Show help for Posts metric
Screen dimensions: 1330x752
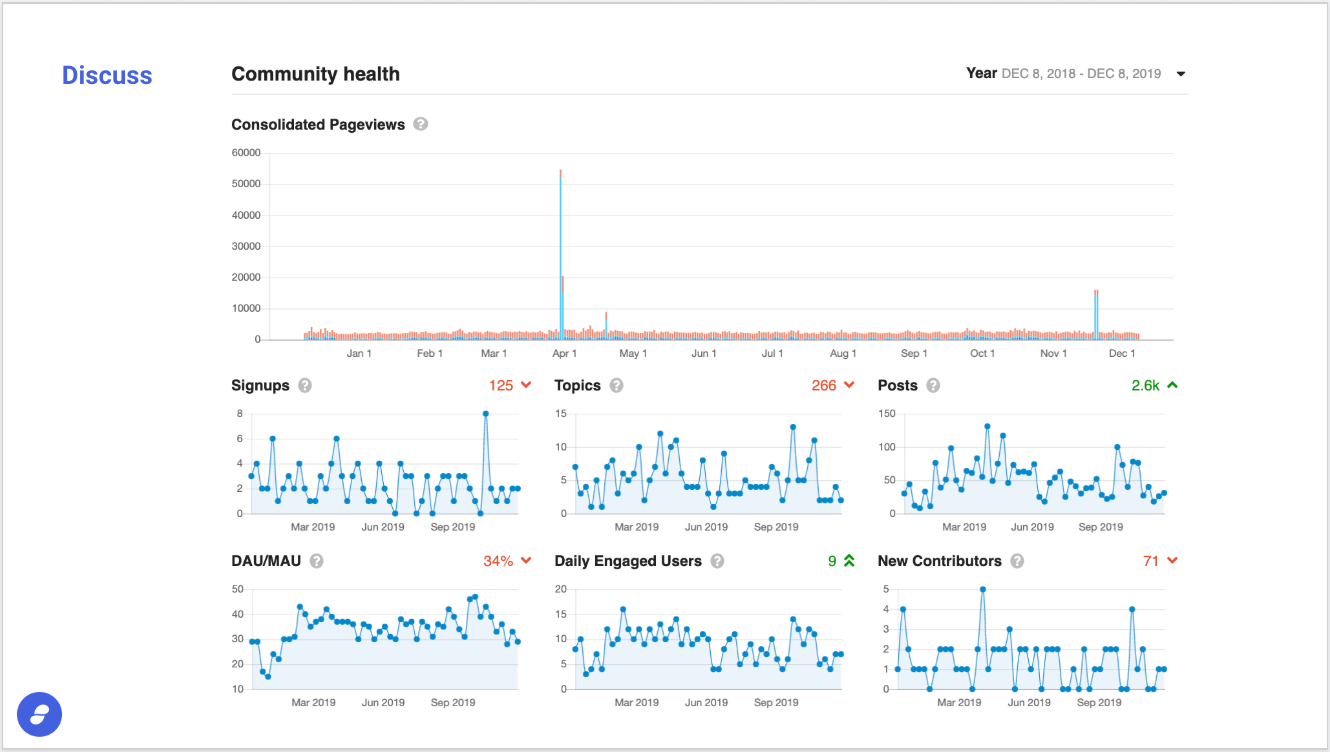point(933,385)
